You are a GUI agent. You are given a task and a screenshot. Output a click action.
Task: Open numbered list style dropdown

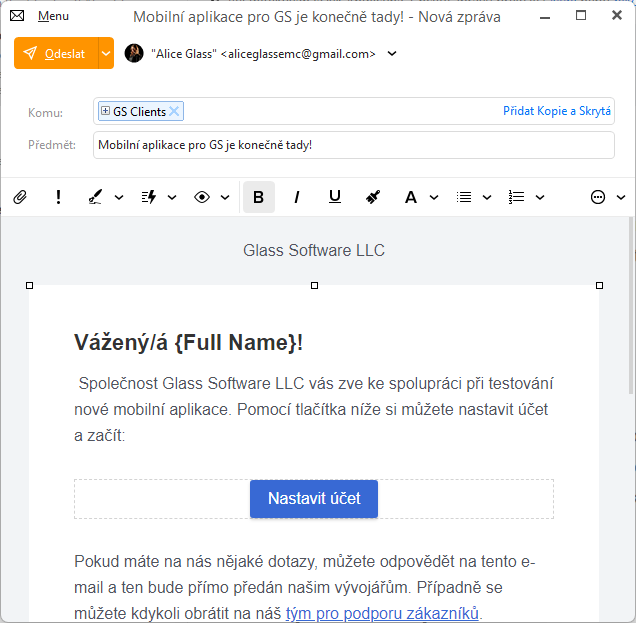[x=540, y=198]
